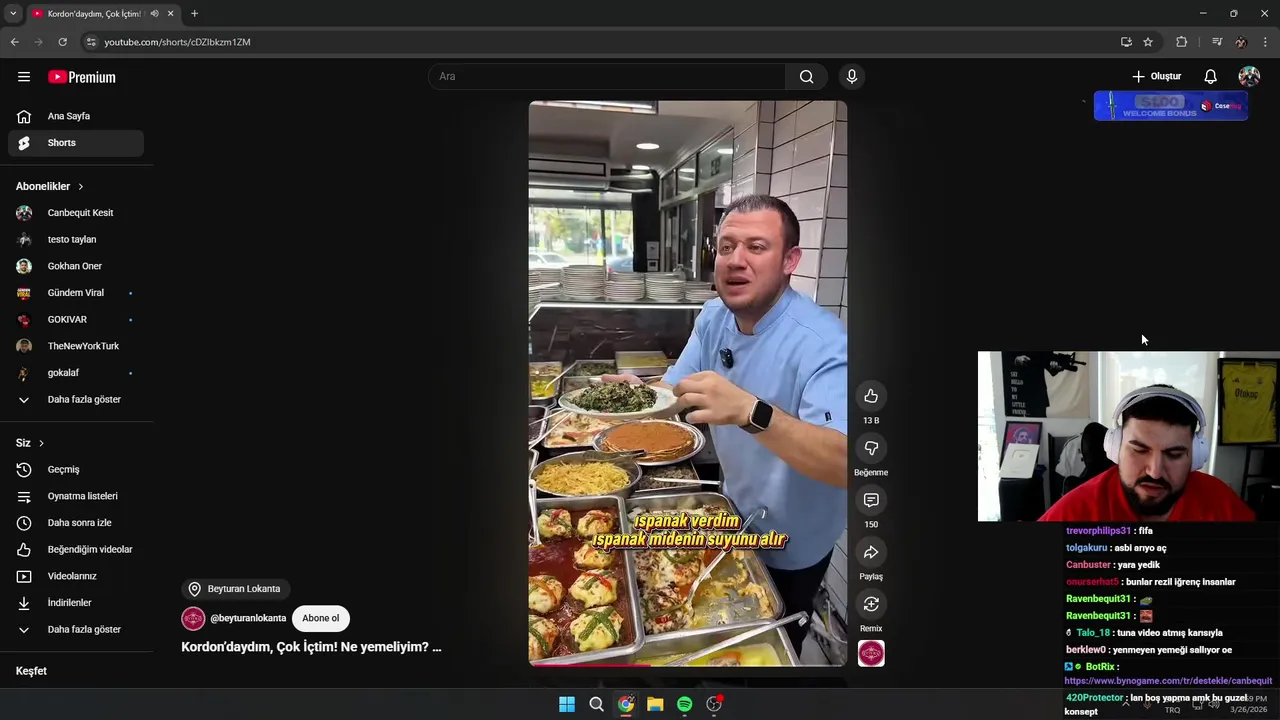Start voice search with the microphone
Viewport: 1280px width, 720px height.
pyautogui.click(x=852, y=77)
